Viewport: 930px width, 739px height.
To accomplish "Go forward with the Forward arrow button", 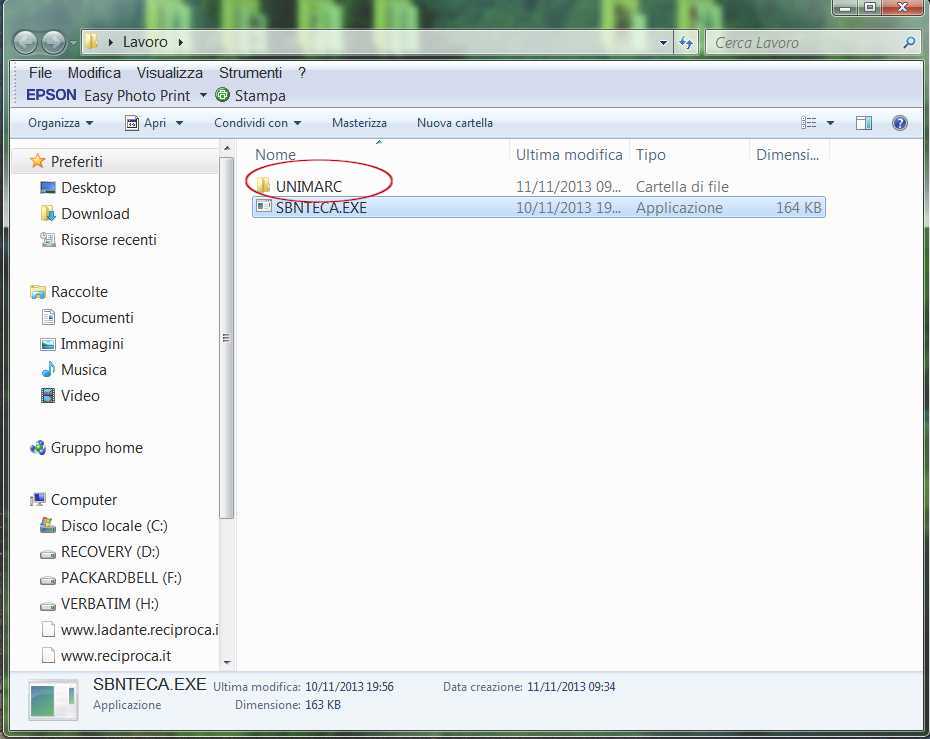I will pyautogui.click(x=53, y=42).
